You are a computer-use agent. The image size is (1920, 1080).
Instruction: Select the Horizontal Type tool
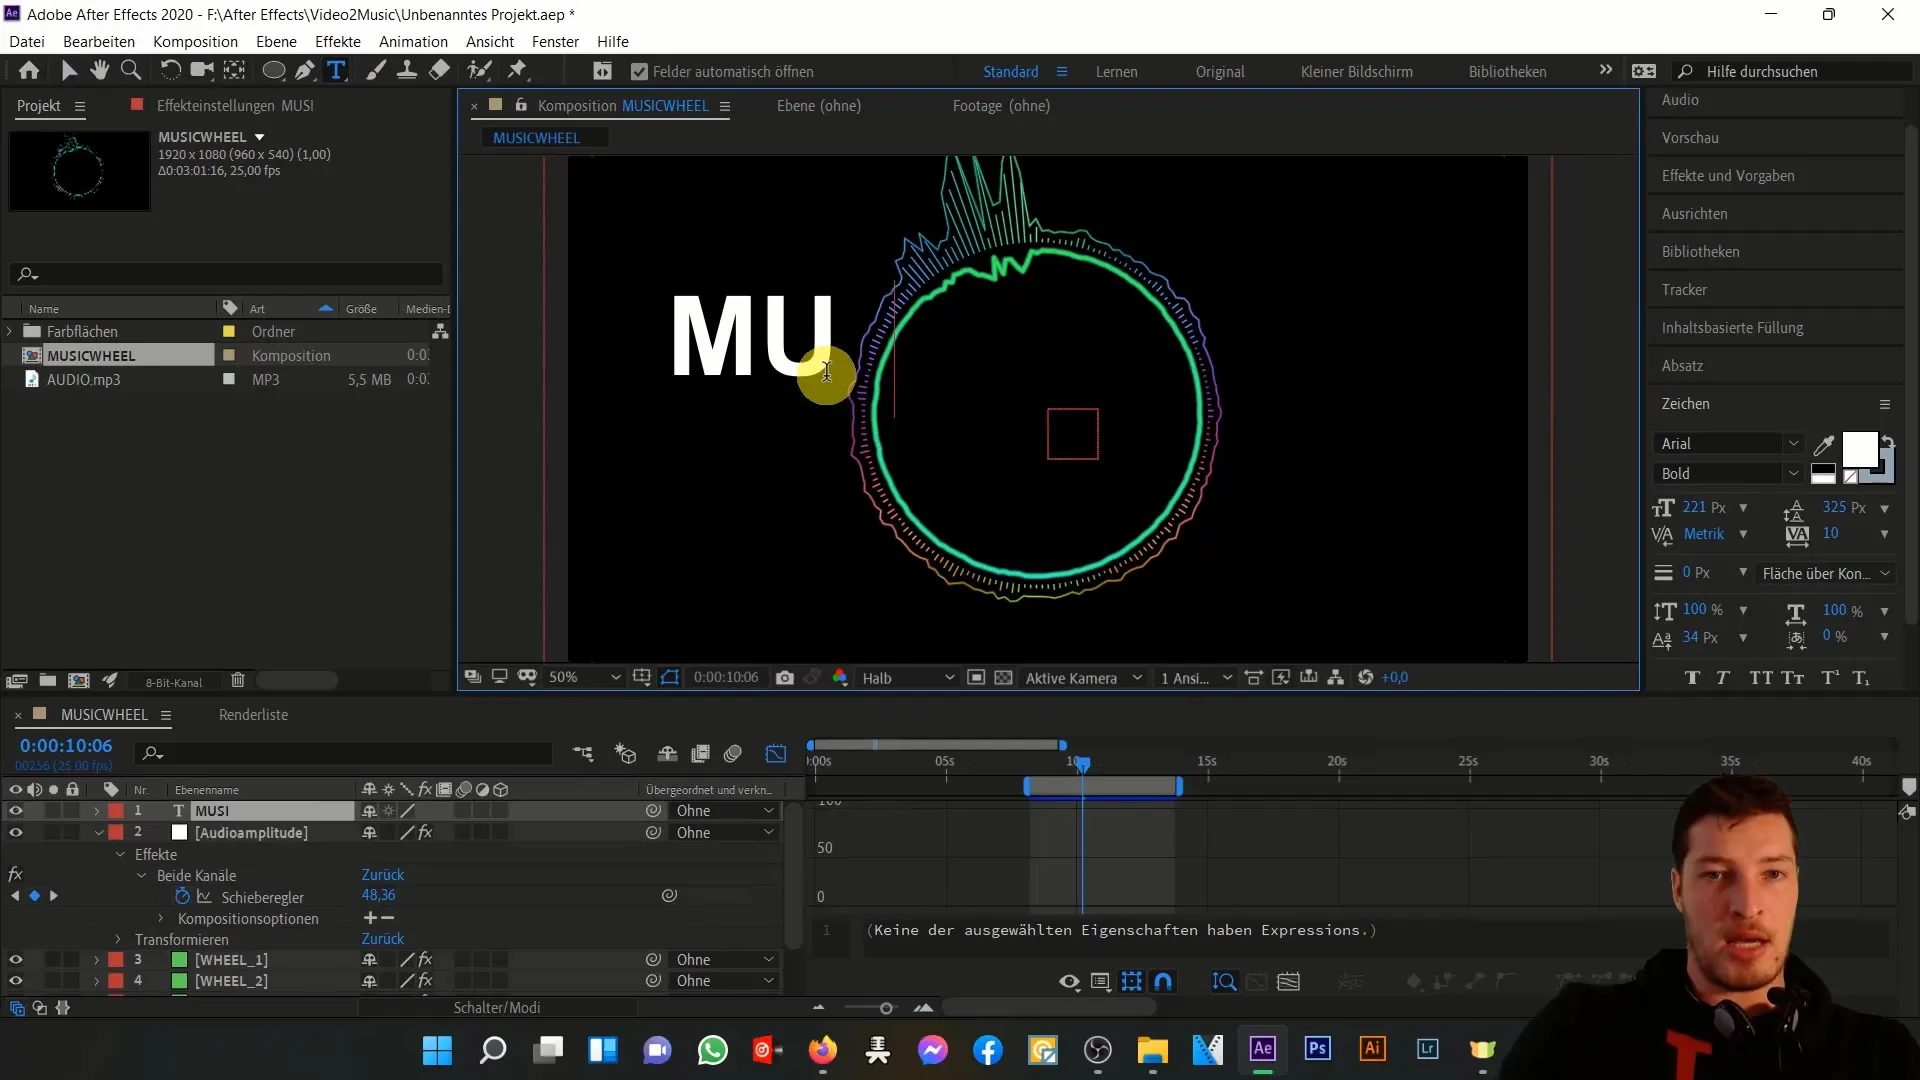pyautogui.click(x=336, y=71)
